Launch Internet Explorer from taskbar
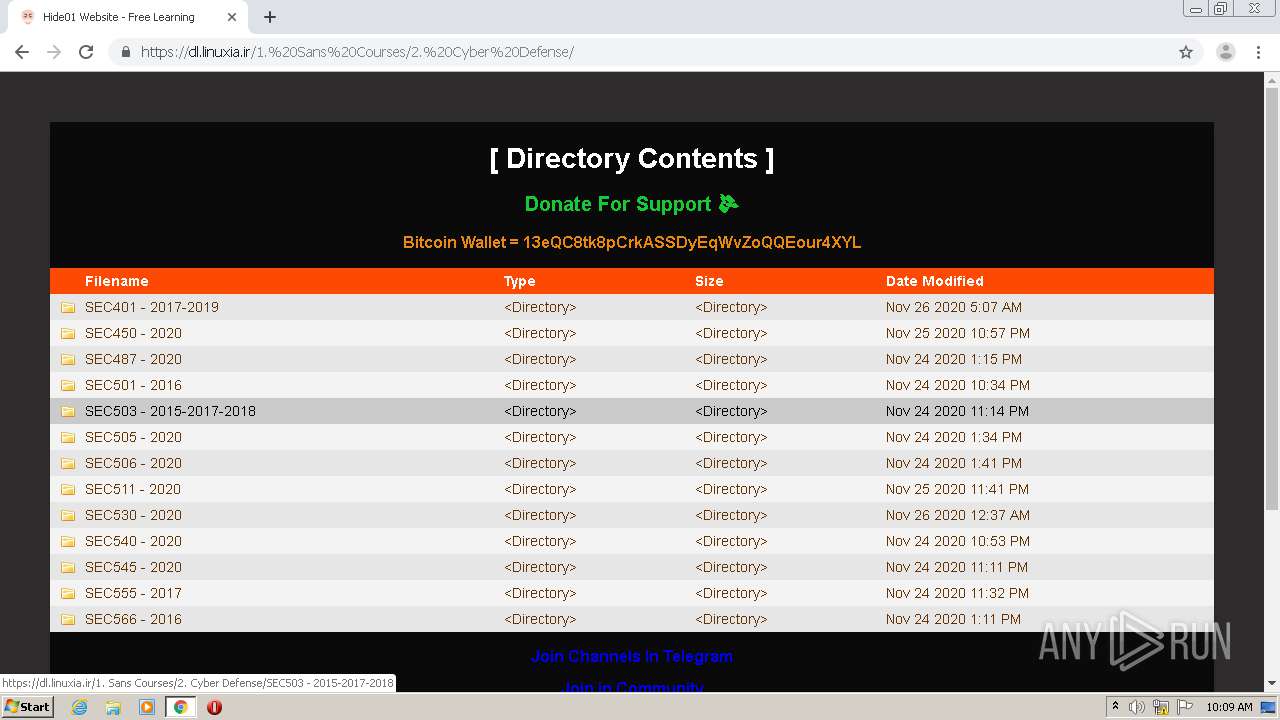Screen dimensions: 1280x720 tap(79, 707)
